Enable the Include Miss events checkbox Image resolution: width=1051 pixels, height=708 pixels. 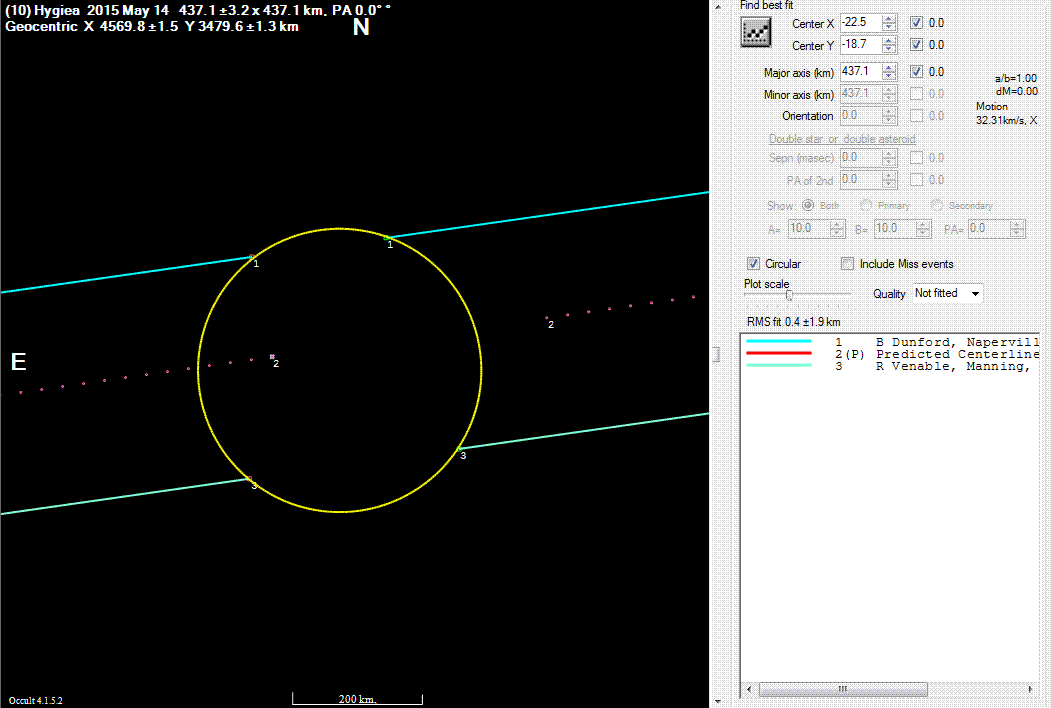coord(847,263)
